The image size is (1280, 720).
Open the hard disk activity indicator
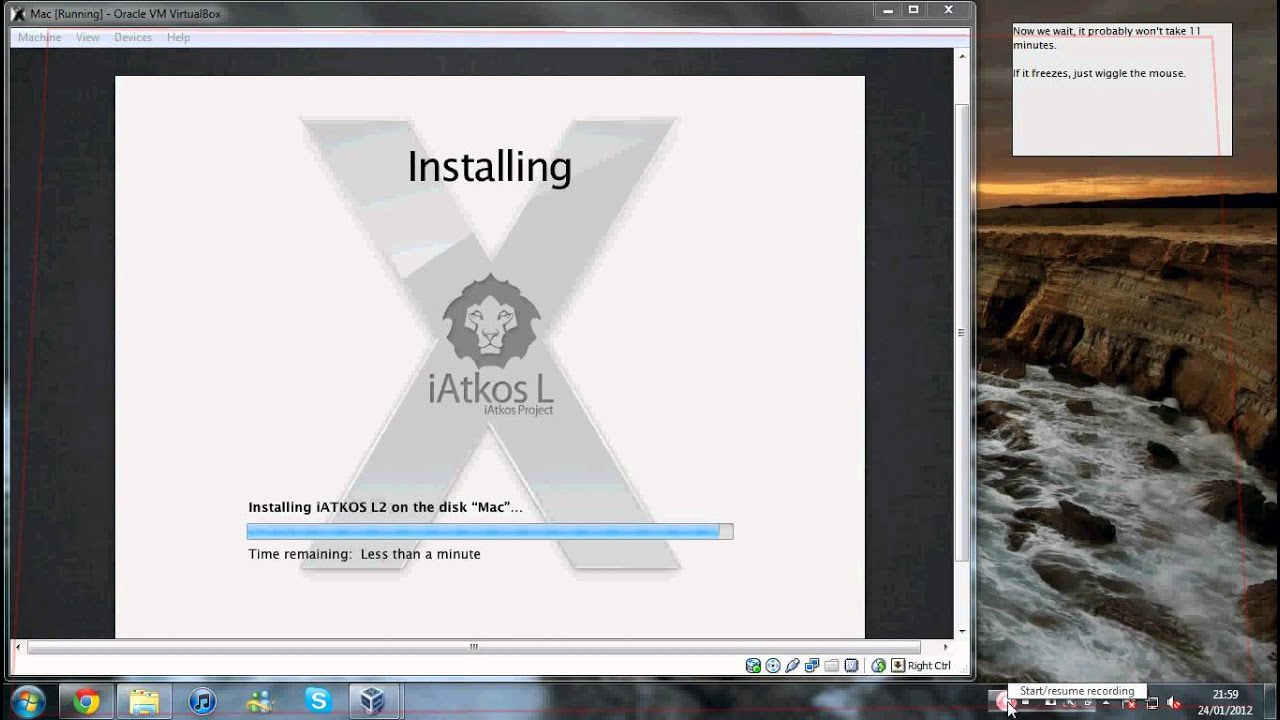753,666
